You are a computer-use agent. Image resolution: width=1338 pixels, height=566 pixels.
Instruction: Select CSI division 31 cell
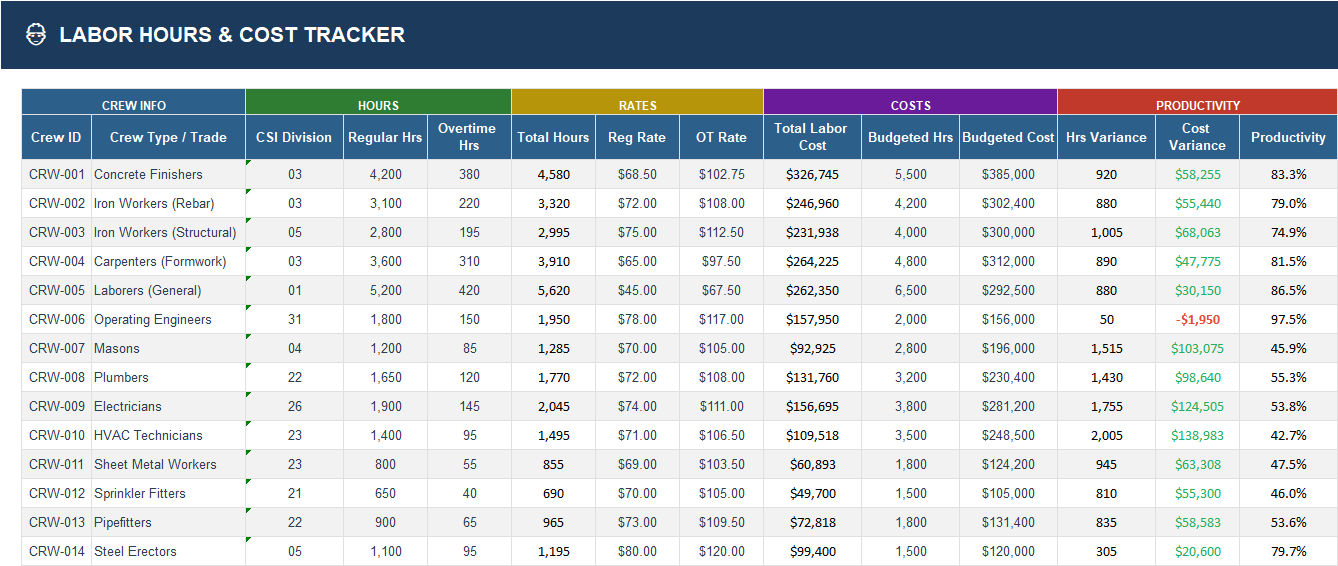coord(294,319)
